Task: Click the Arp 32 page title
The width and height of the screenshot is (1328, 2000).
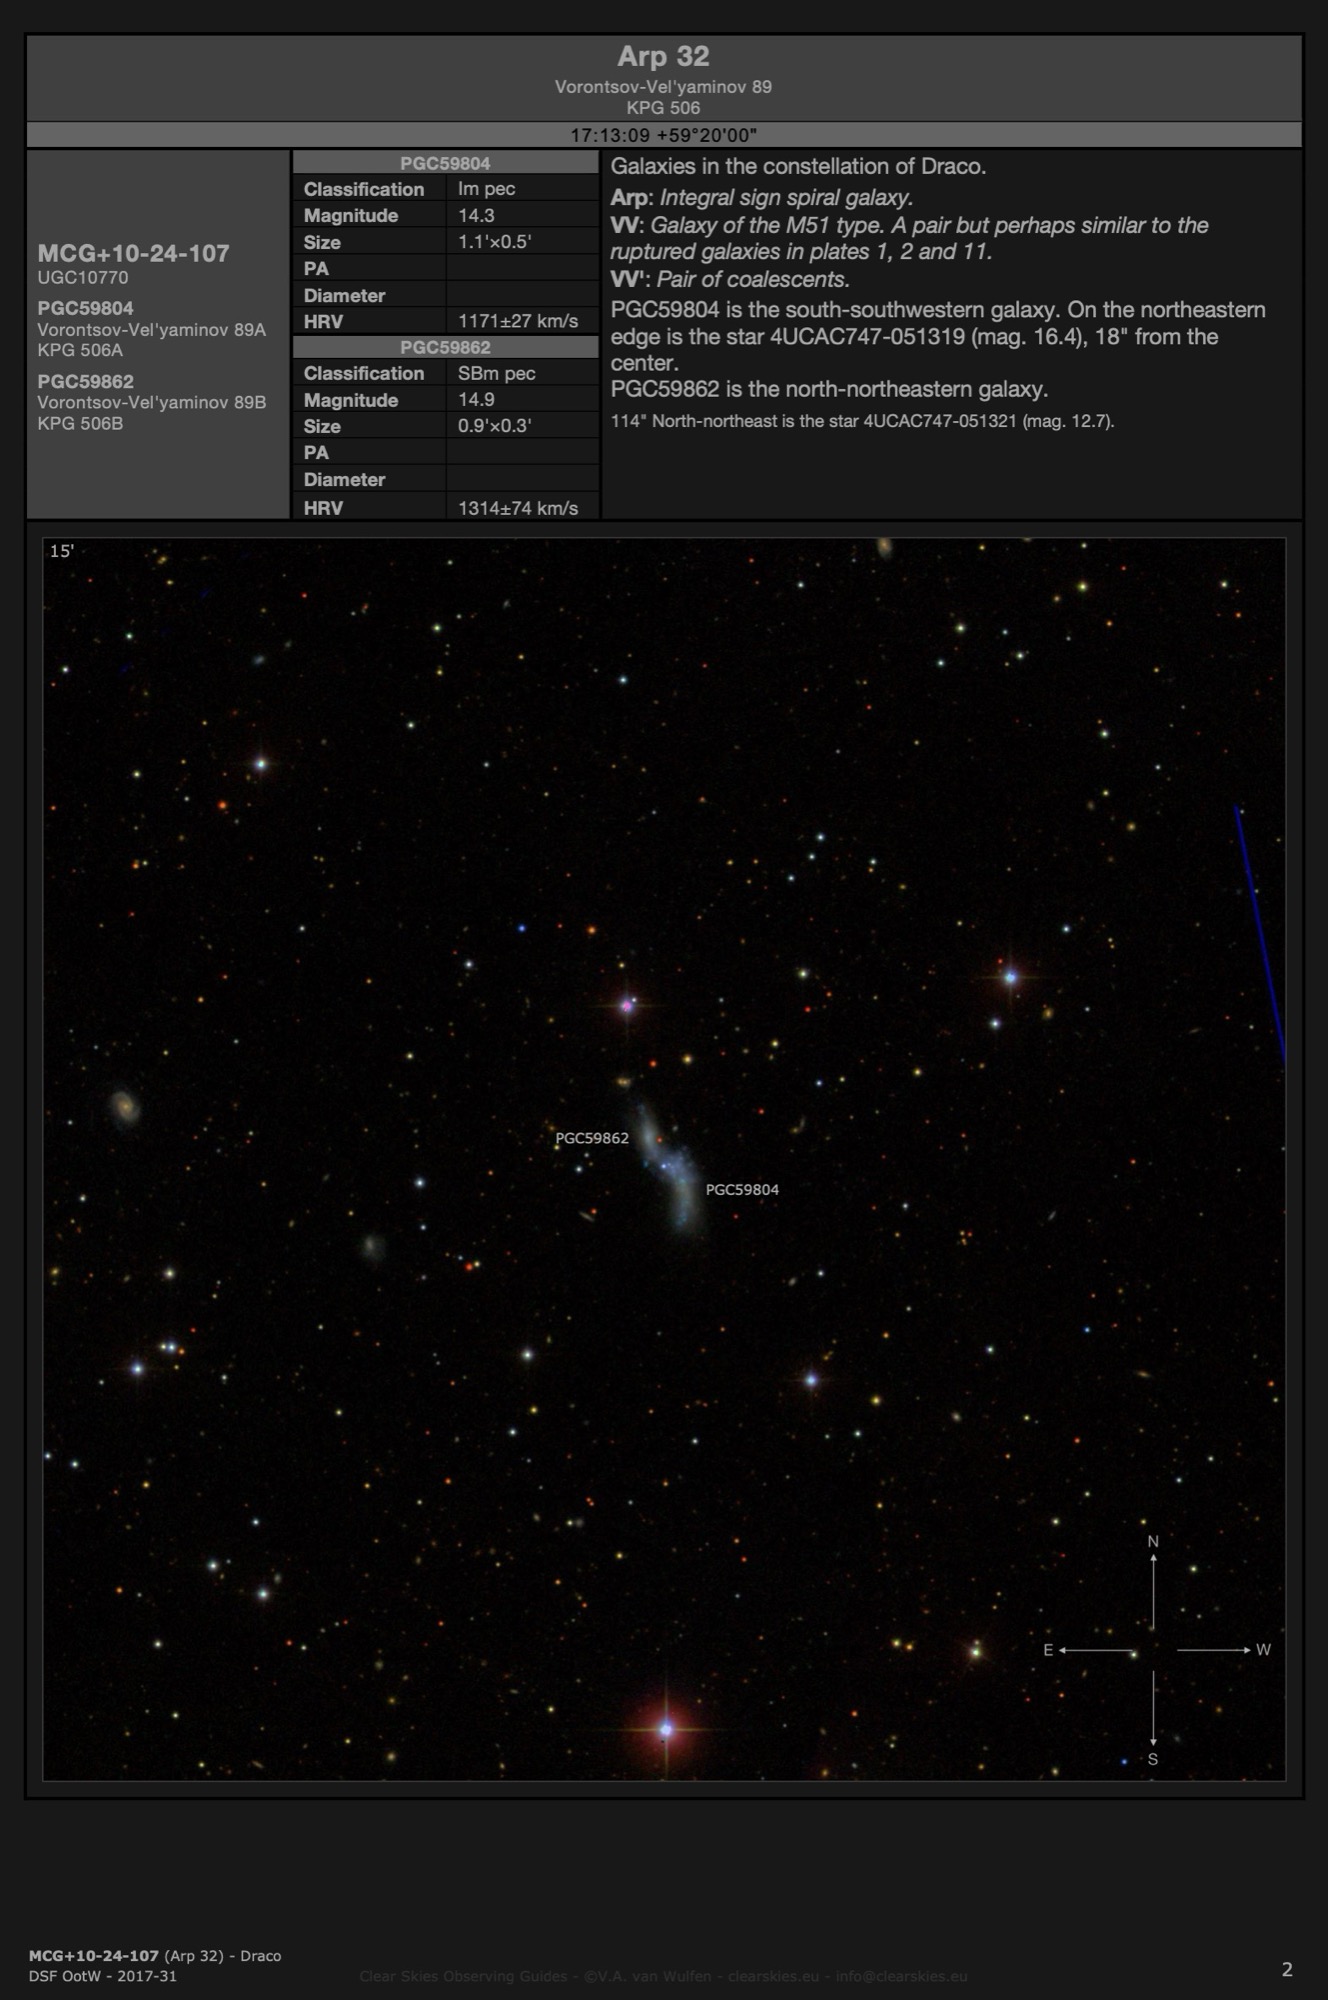Action: (x=663, y=57)
